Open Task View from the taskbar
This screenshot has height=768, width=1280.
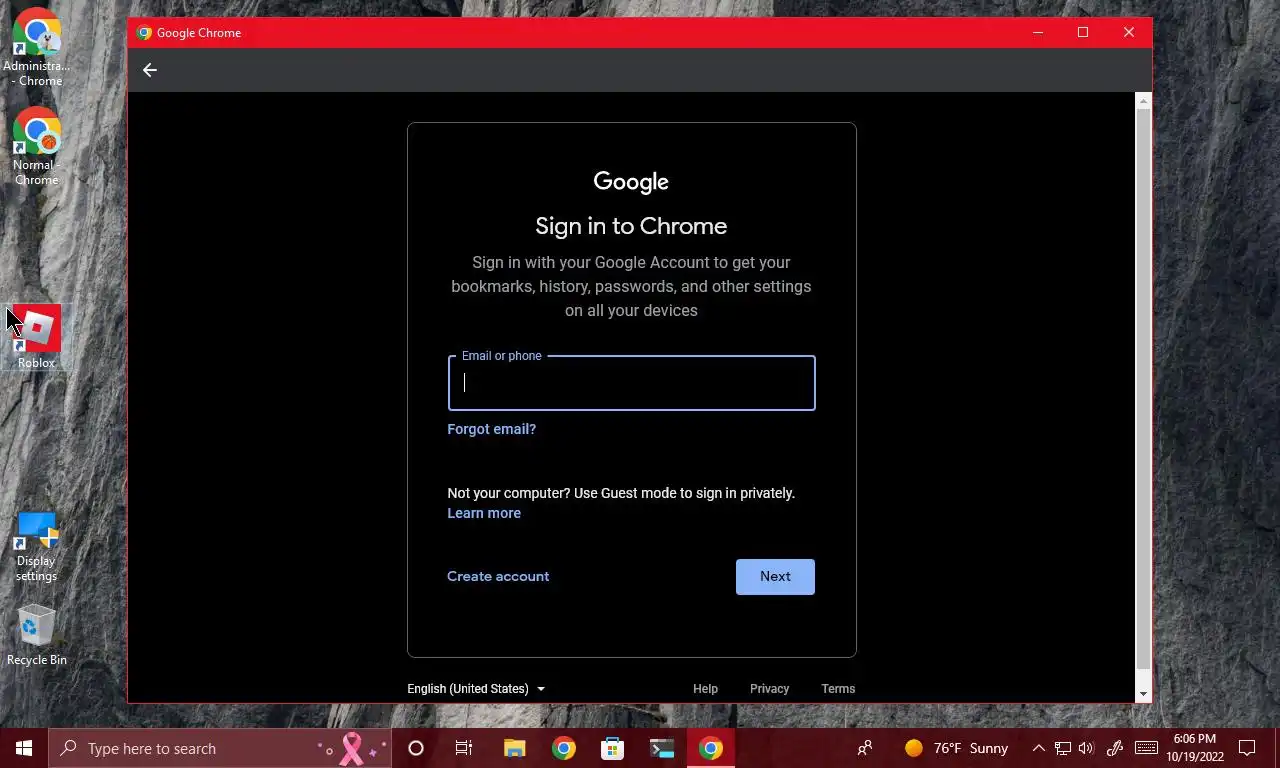(x=464, y=748)
